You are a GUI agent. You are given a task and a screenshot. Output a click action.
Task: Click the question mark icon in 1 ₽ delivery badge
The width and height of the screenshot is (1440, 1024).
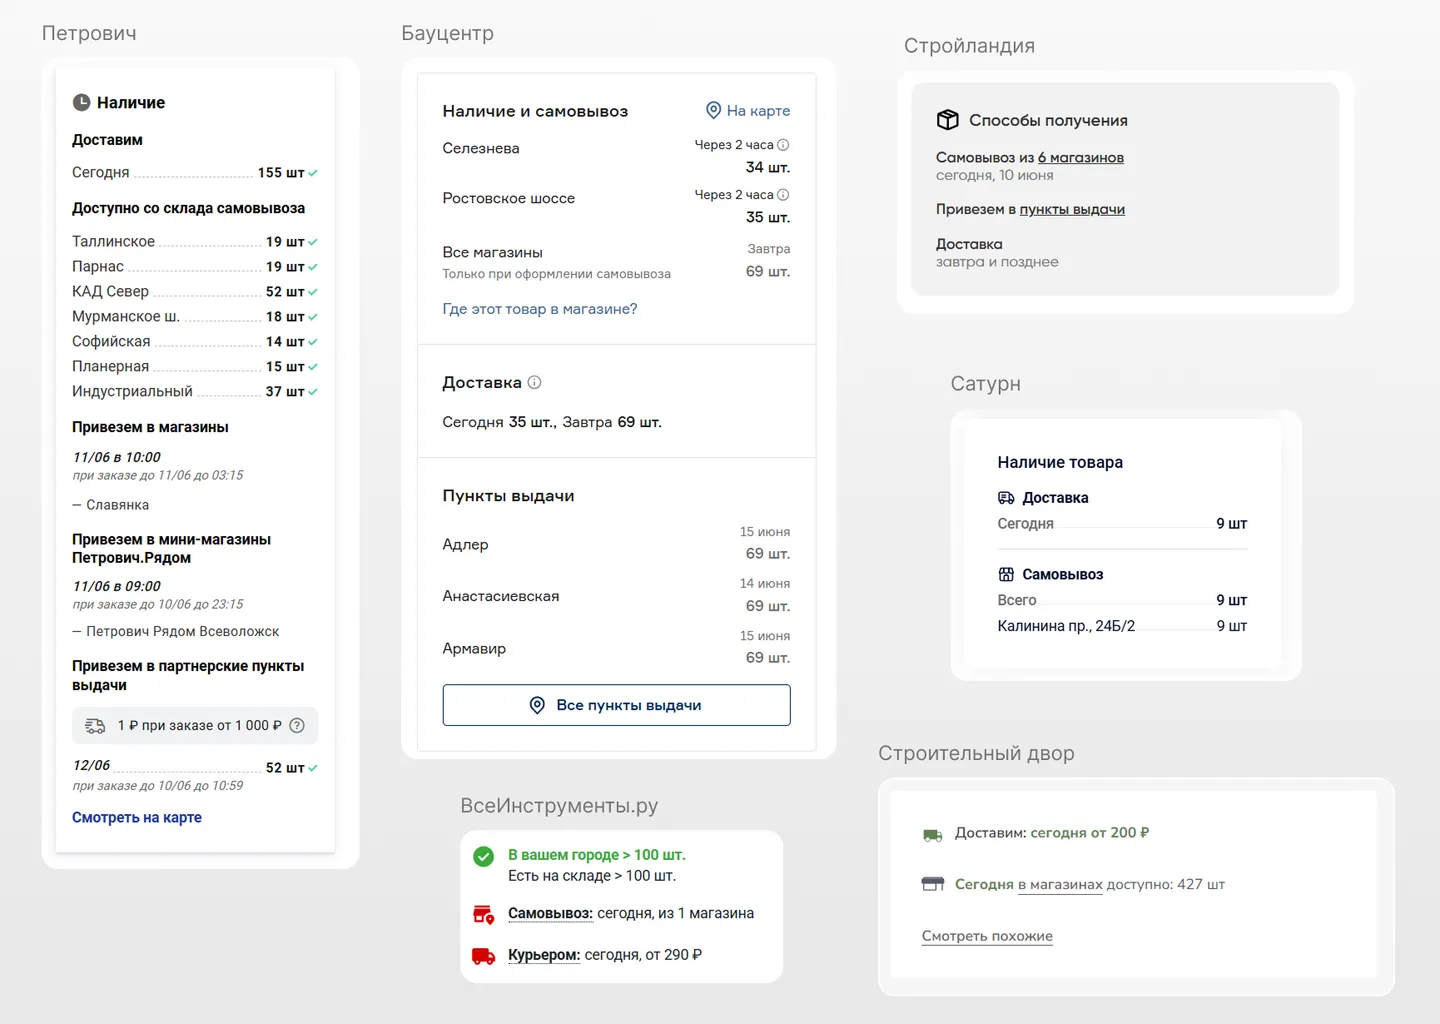point(297,726)
